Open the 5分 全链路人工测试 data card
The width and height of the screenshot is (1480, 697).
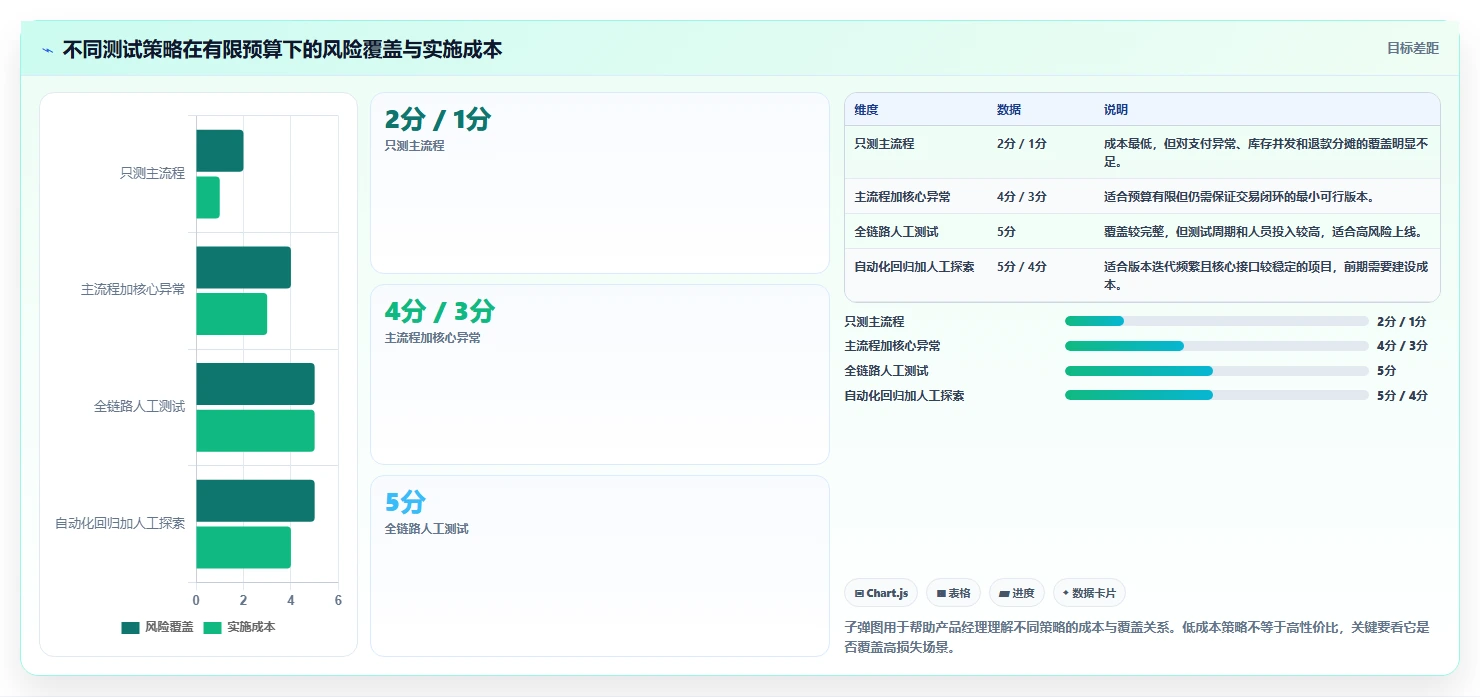pos(600,566)
